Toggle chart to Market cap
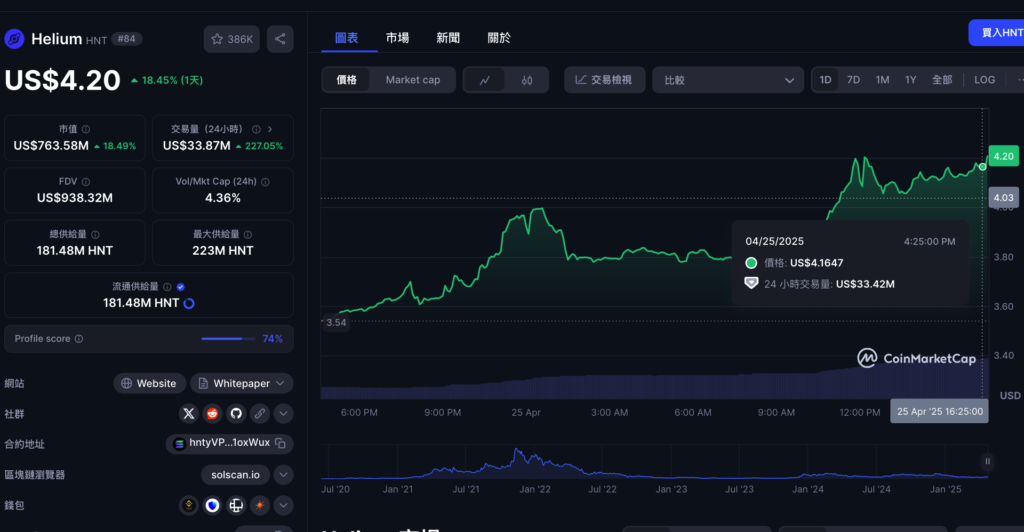This screenshot has height=532, width=1024. coord(412,80)
